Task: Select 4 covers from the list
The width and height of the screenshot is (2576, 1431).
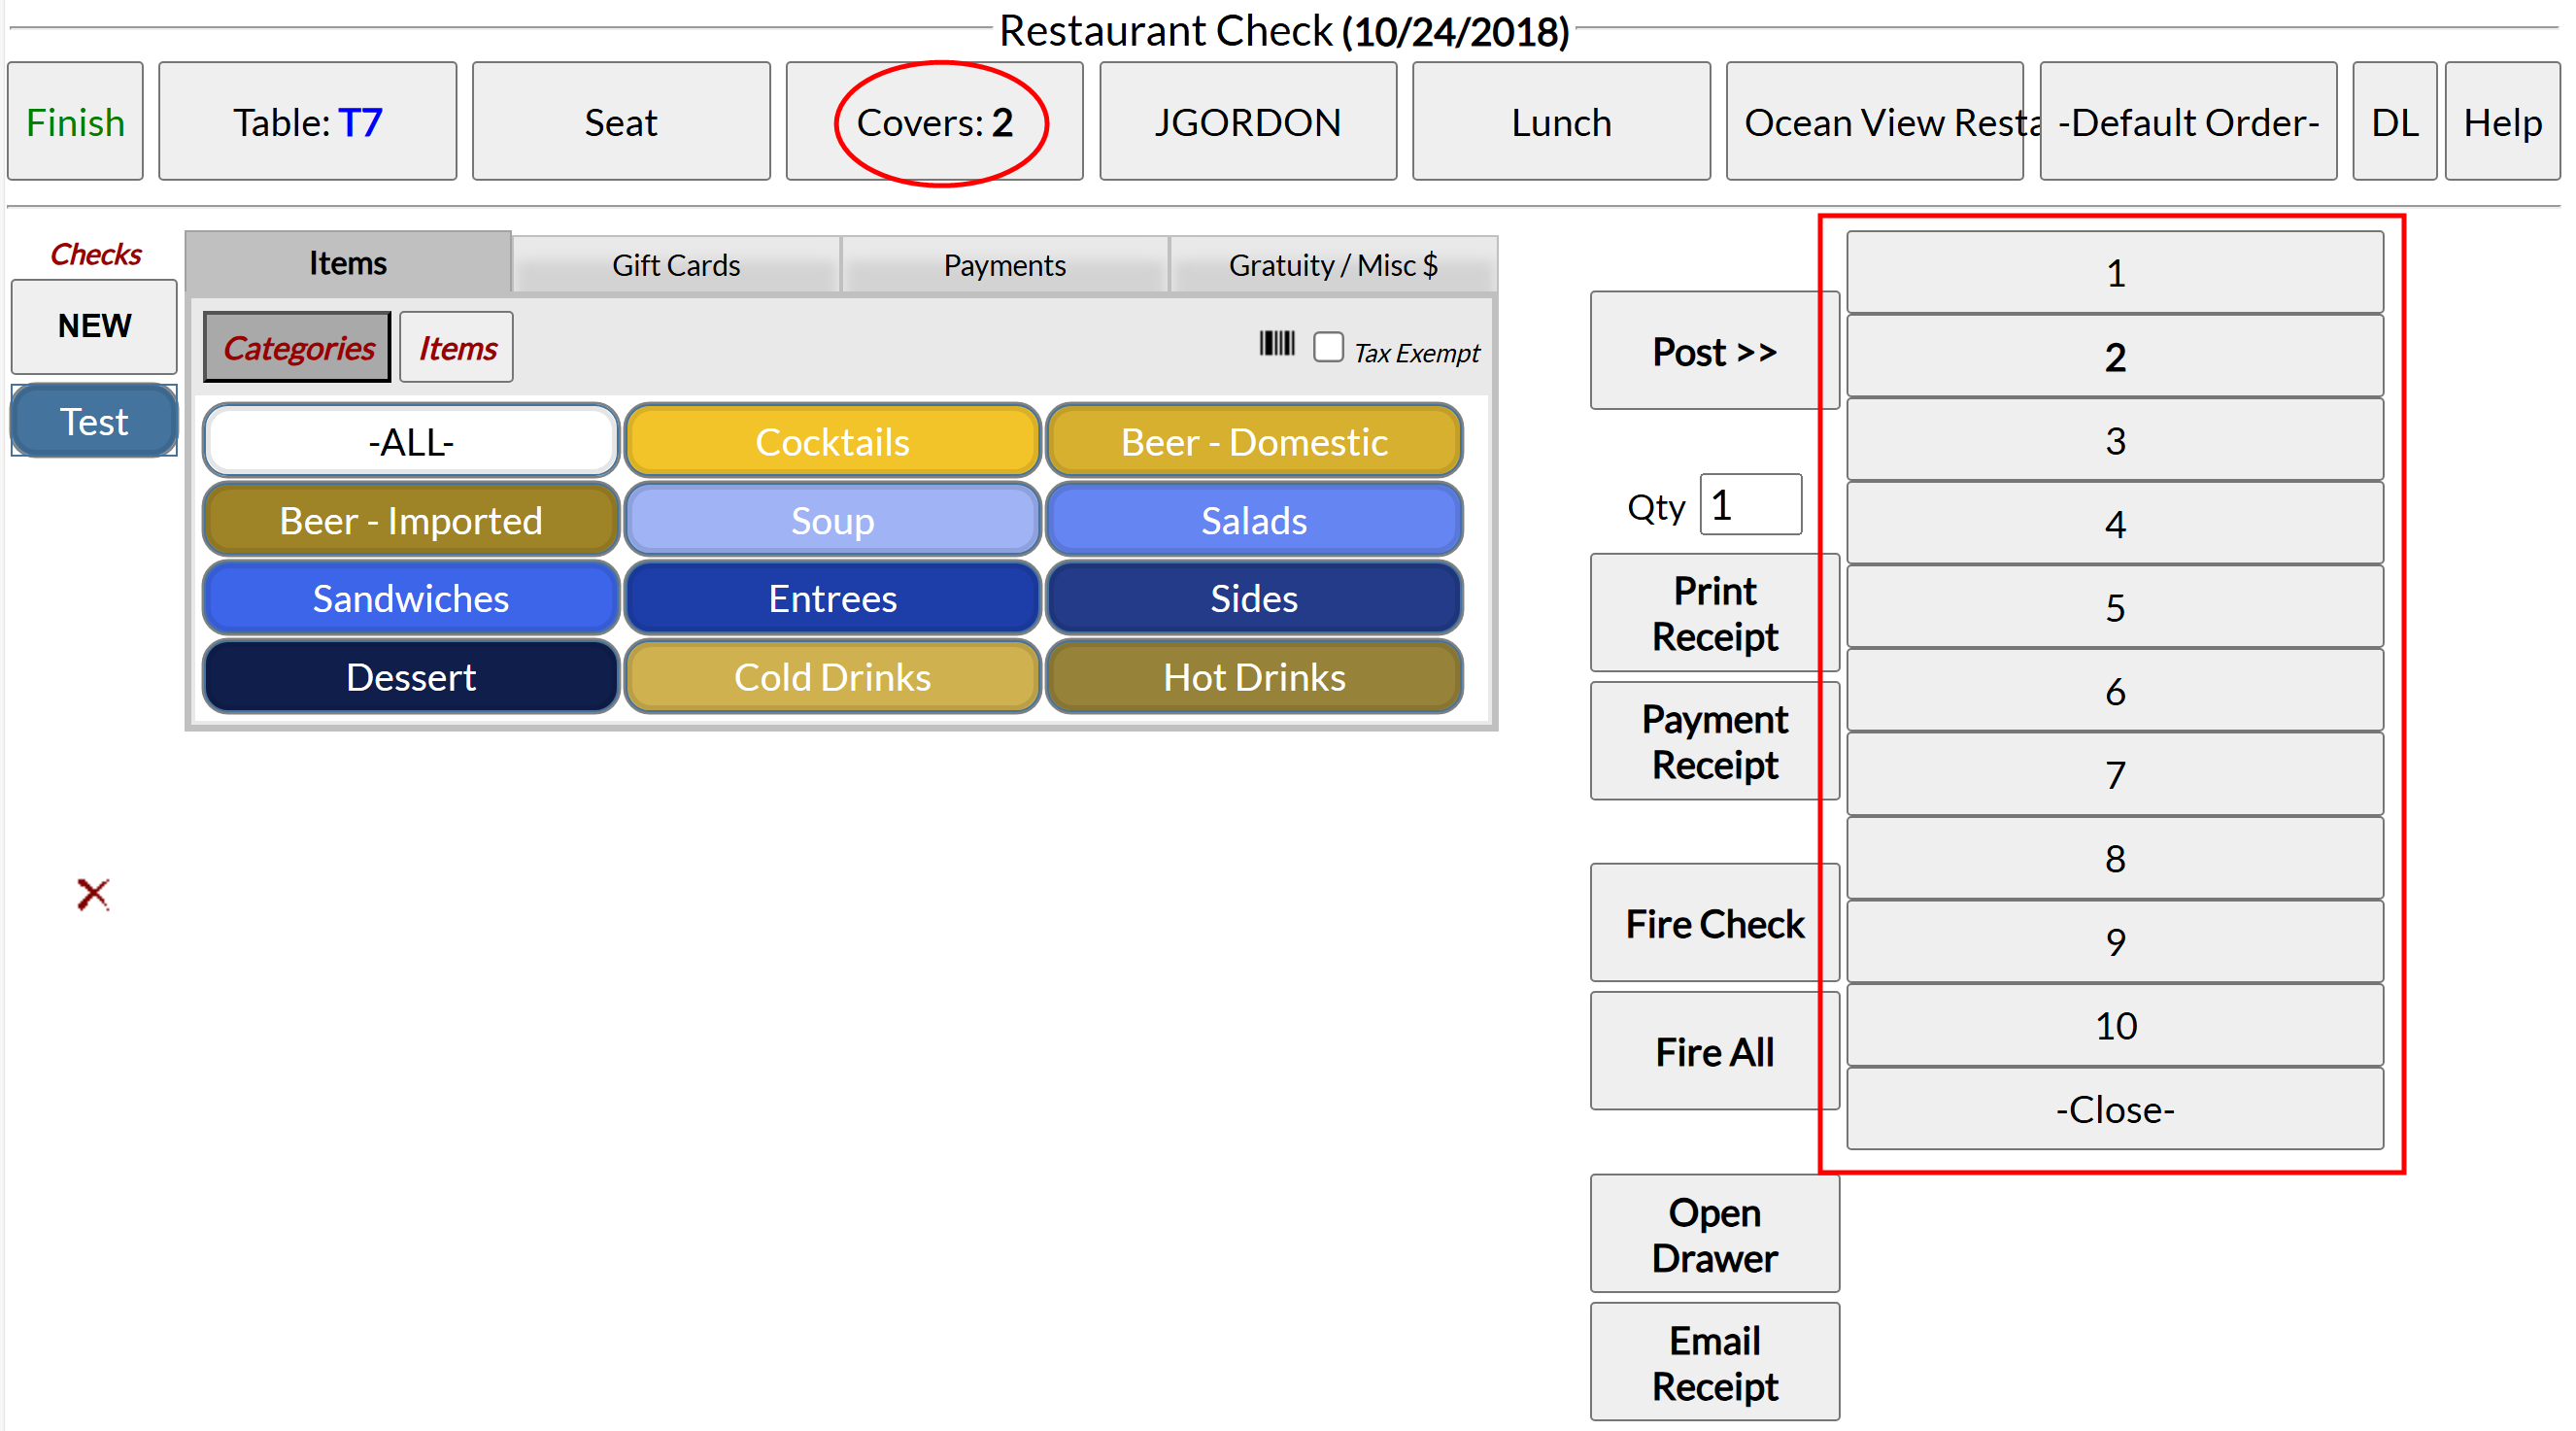Action: tap(2114, 524)
